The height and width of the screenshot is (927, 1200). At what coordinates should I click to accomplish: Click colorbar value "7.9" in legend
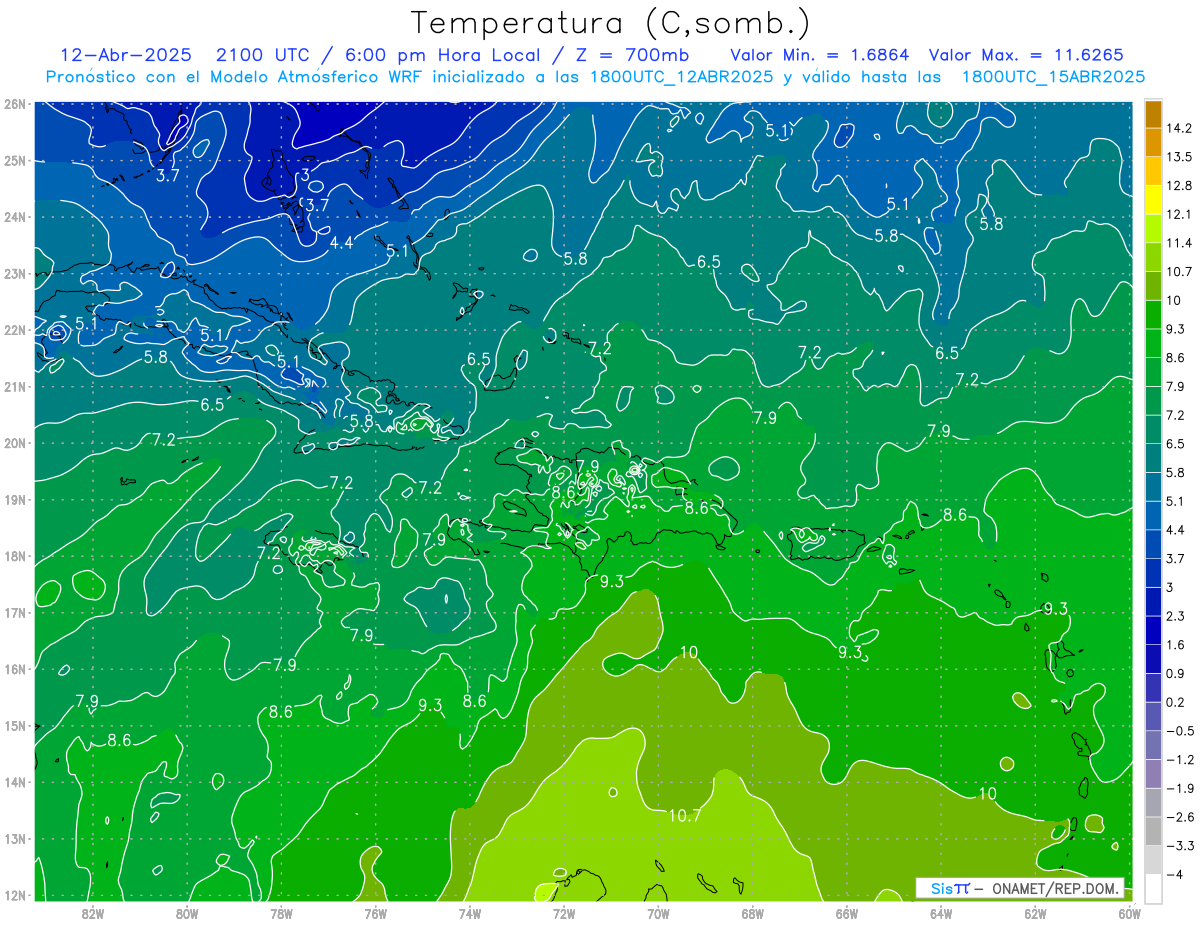click(1175, 386)
